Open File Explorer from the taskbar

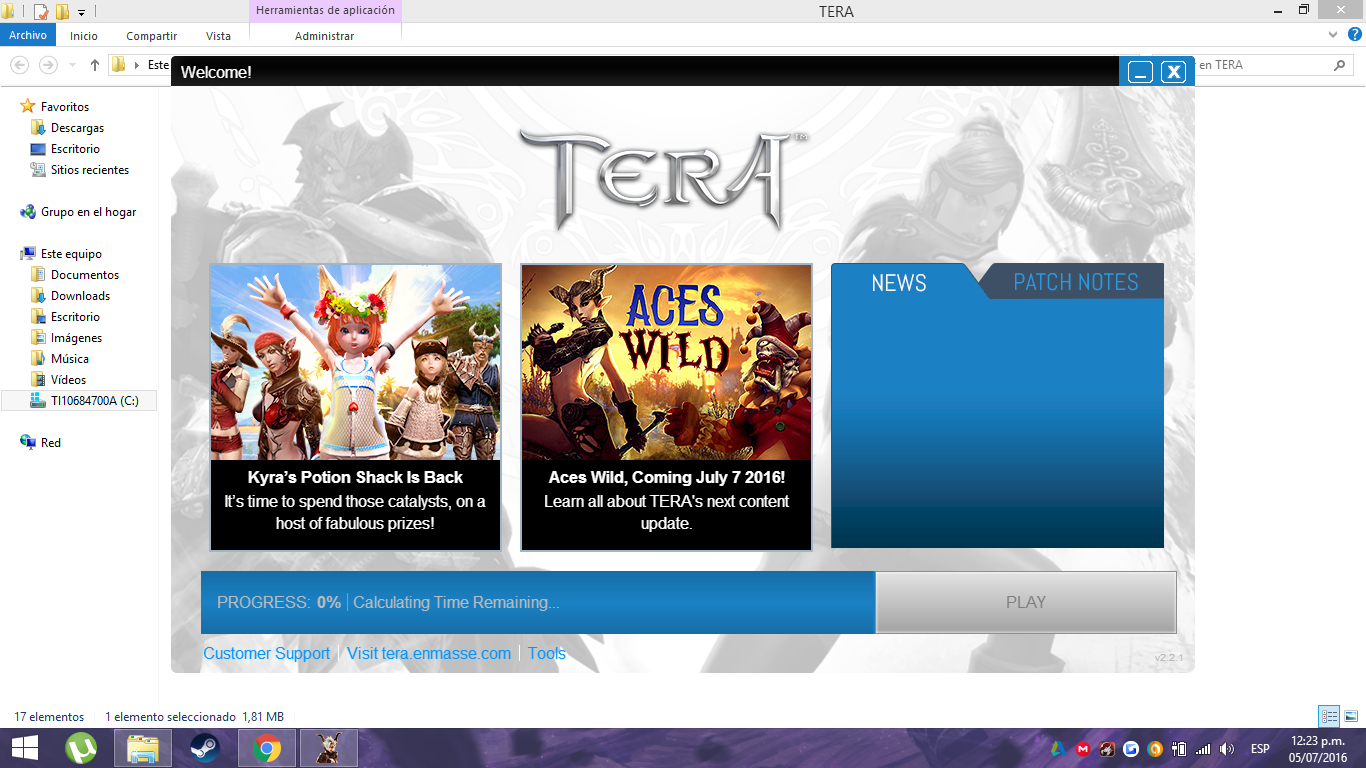[143, 748]
